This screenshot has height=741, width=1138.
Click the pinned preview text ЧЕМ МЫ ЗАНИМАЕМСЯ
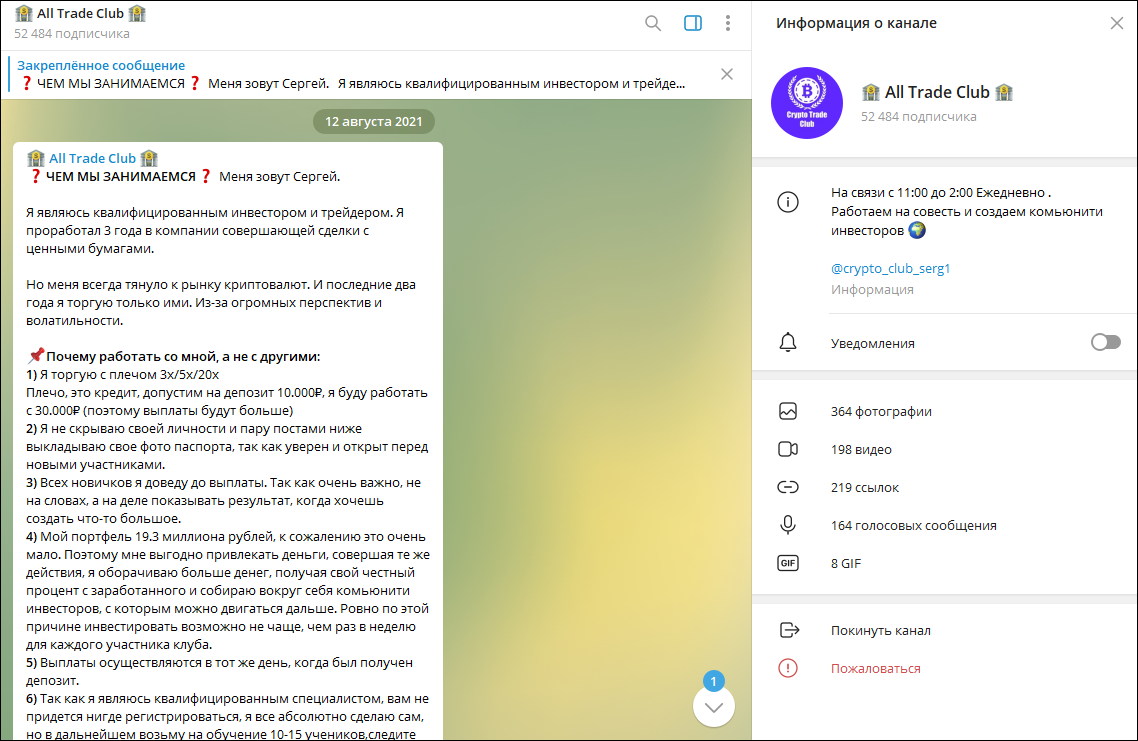pos(110,83)
